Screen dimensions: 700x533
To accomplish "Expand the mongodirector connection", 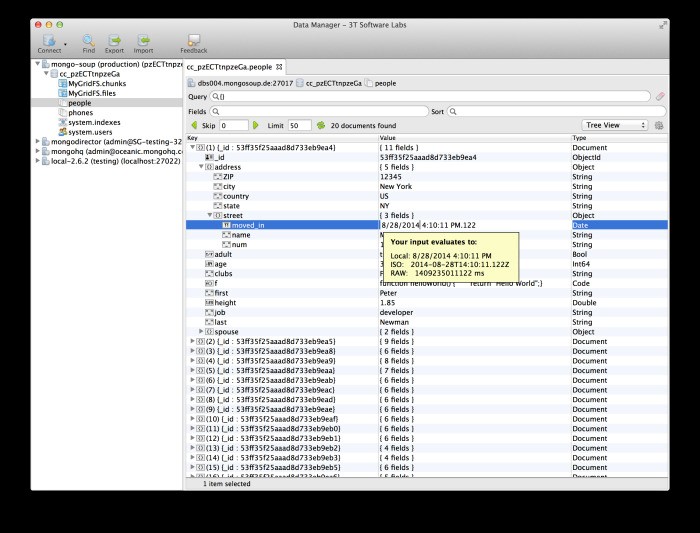I will [x=38, y=142].
